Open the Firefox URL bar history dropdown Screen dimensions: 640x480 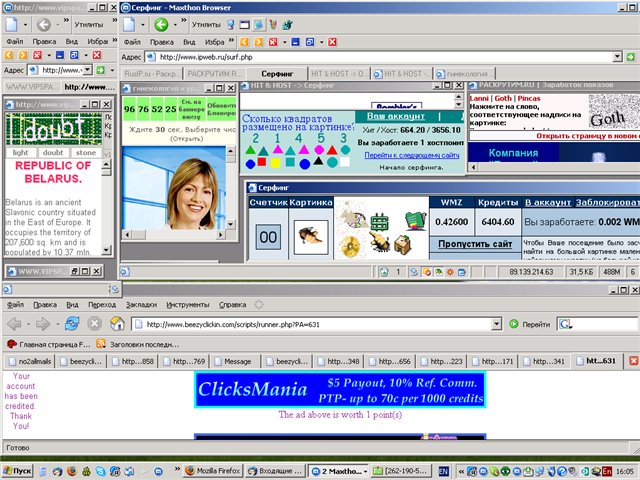coord(496,324)
